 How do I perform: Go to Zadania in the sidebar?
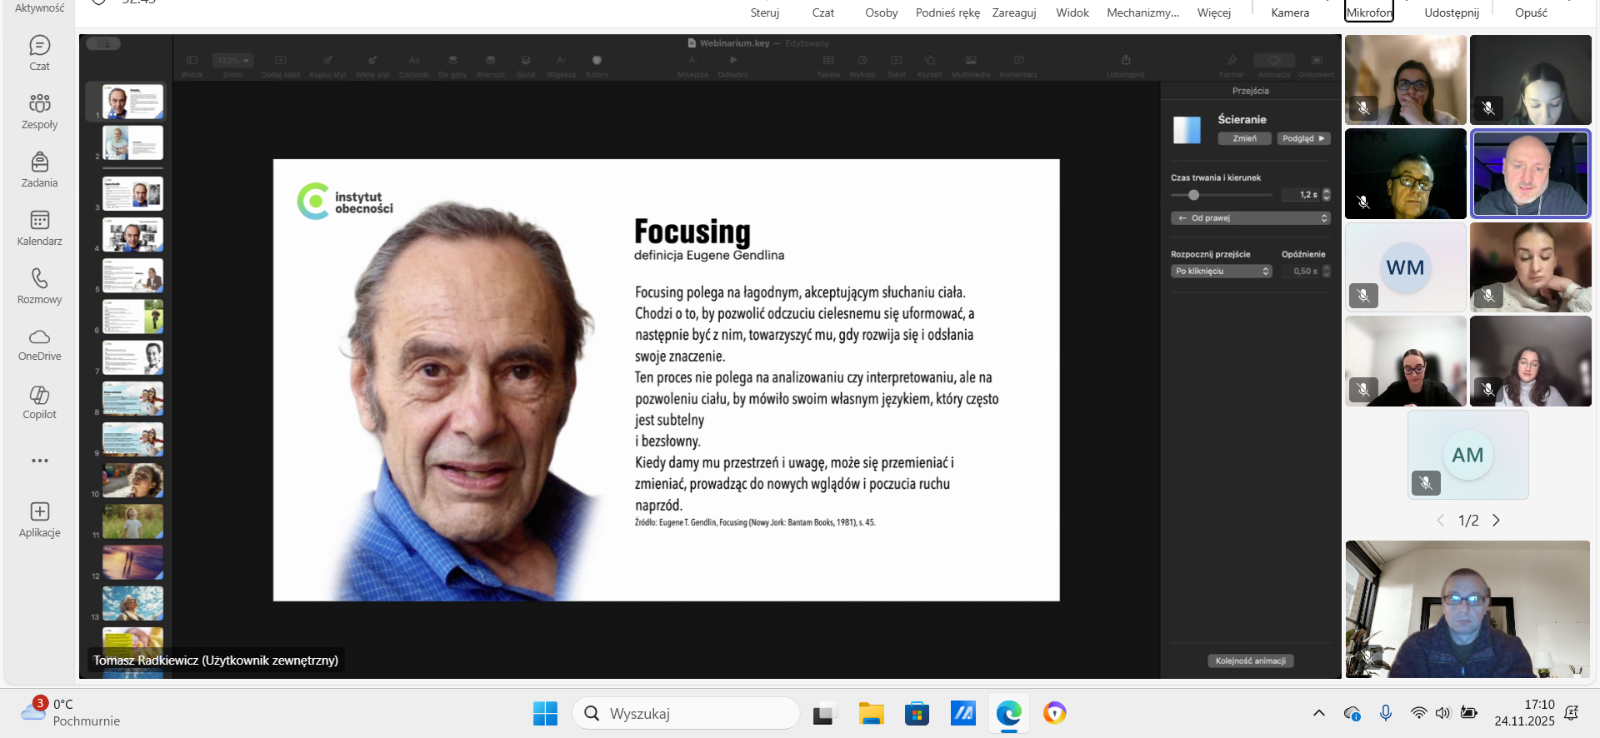tap(39, 169)
